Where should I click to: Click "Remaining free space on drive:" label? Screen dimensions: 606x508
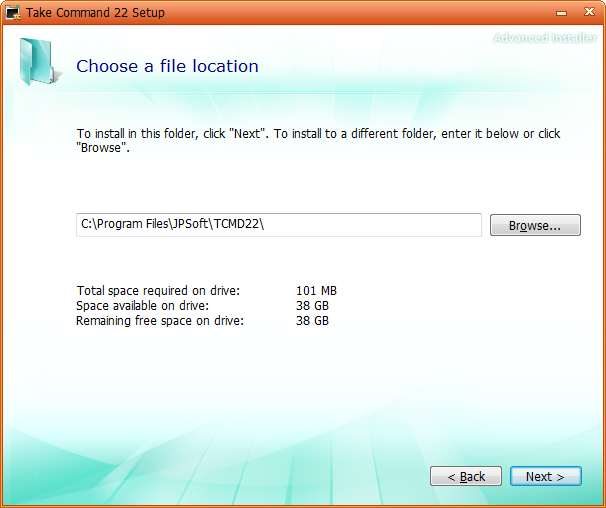coord(160,320)
